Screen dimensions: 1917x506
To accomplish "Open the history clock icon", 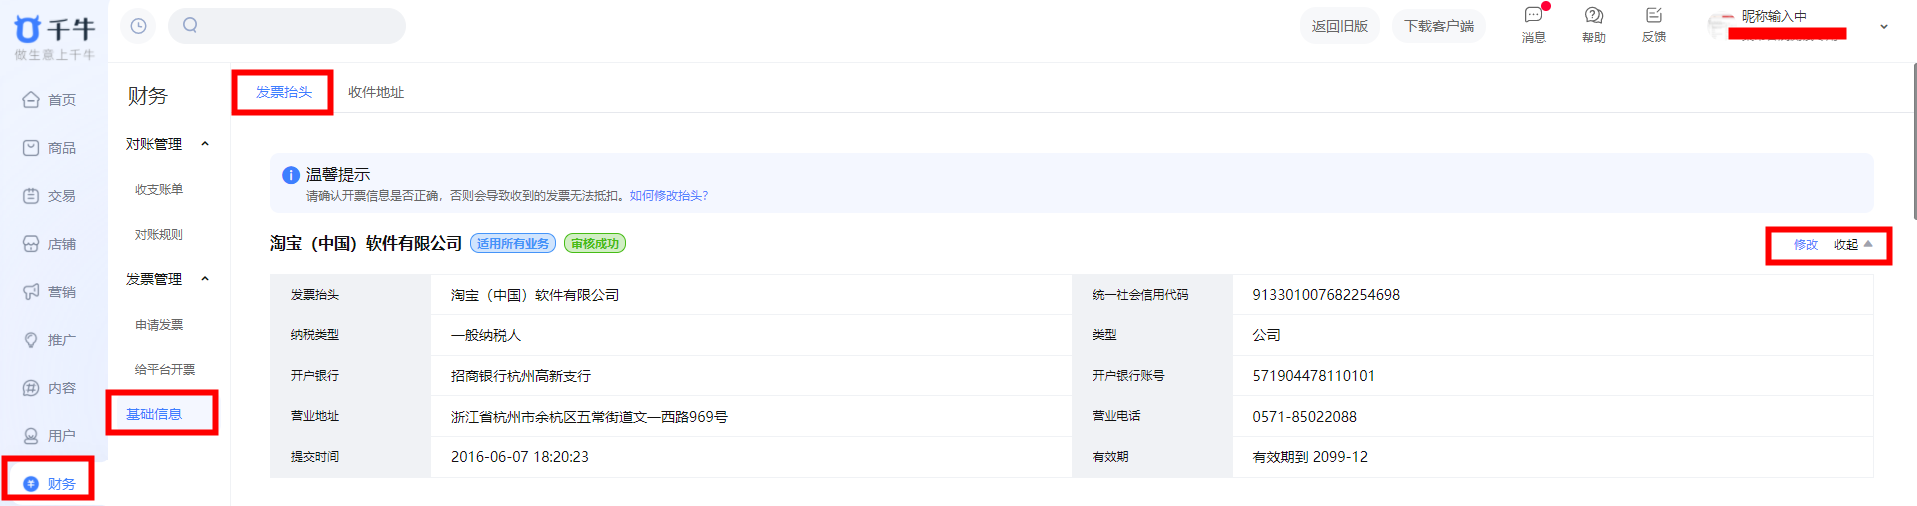I will pos(138,26).
